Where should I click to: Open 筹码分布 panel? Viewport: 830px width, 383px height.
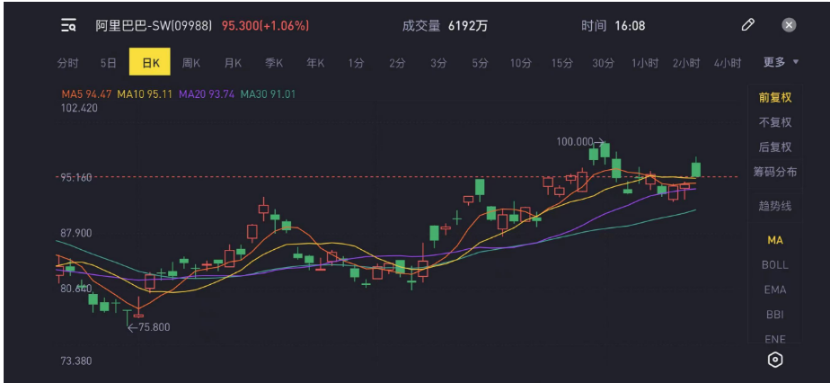pyautogui.click(x=775, y=172)
